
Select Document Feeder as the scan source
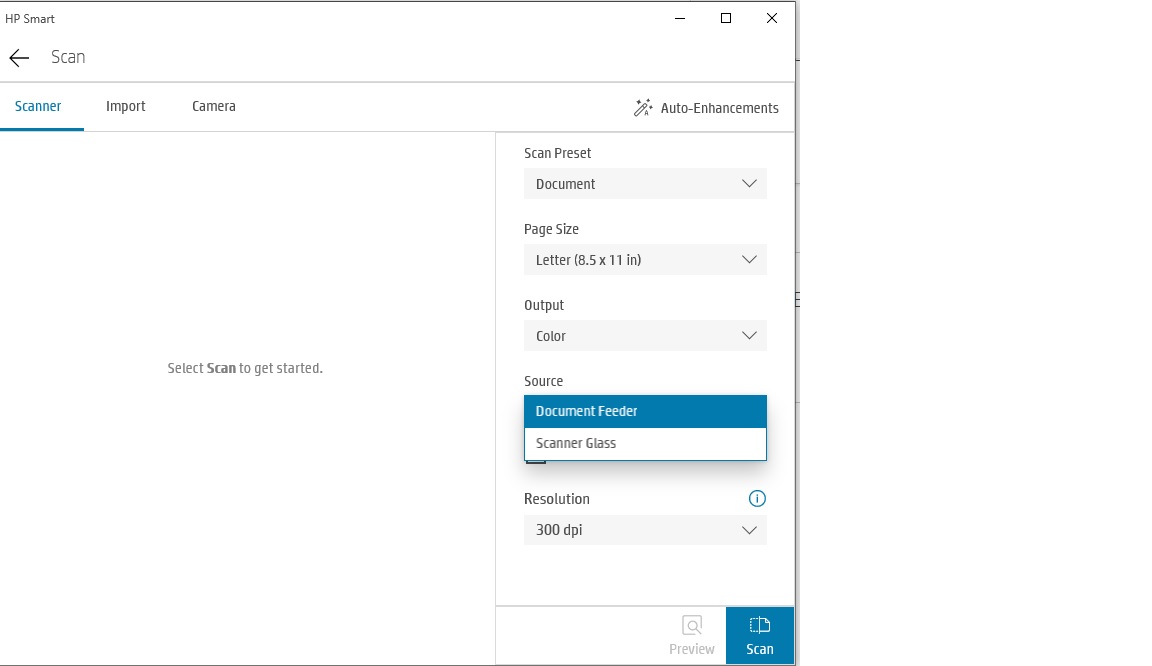pyautogui.click(x=645, y=411)
